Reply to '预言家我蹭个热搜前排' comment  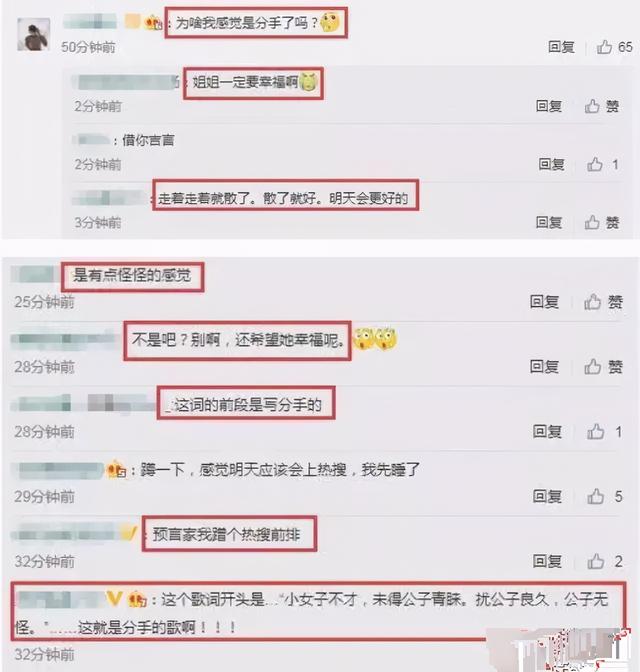(x=547, y=561)
